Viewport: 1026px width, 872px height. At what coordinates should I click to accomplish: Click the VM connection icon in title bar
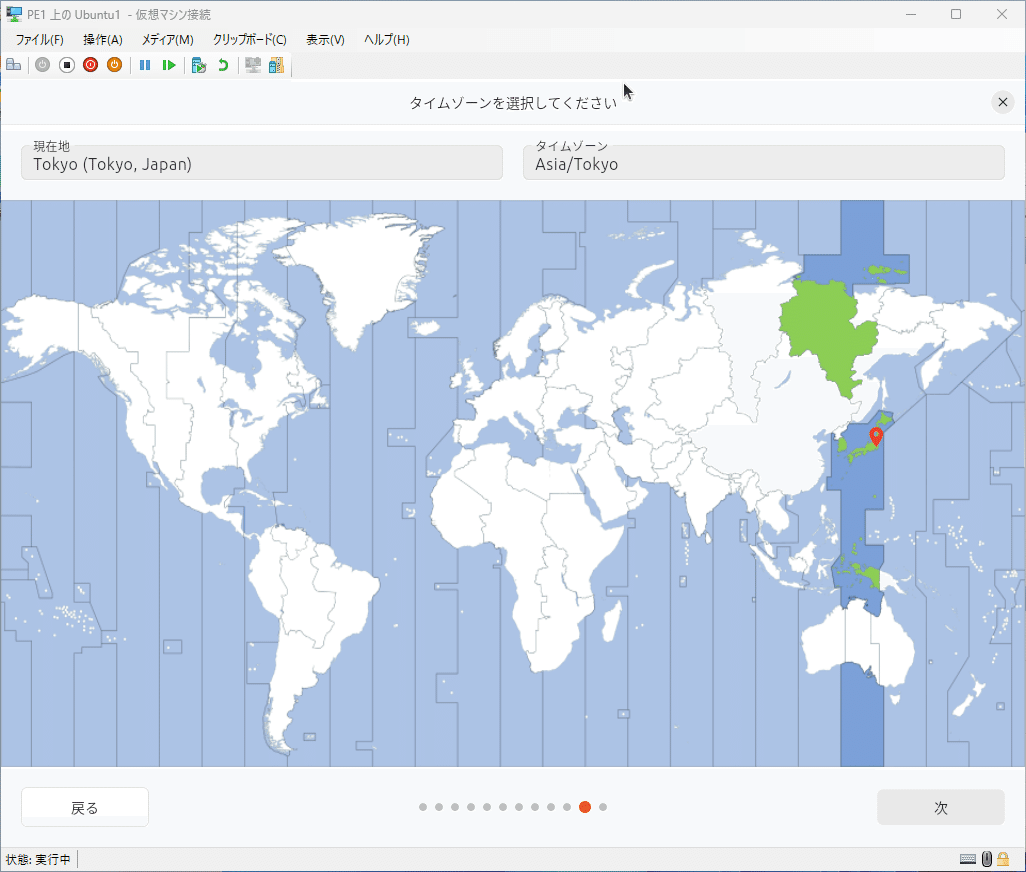pyautogui.click(x=14, y=14)
